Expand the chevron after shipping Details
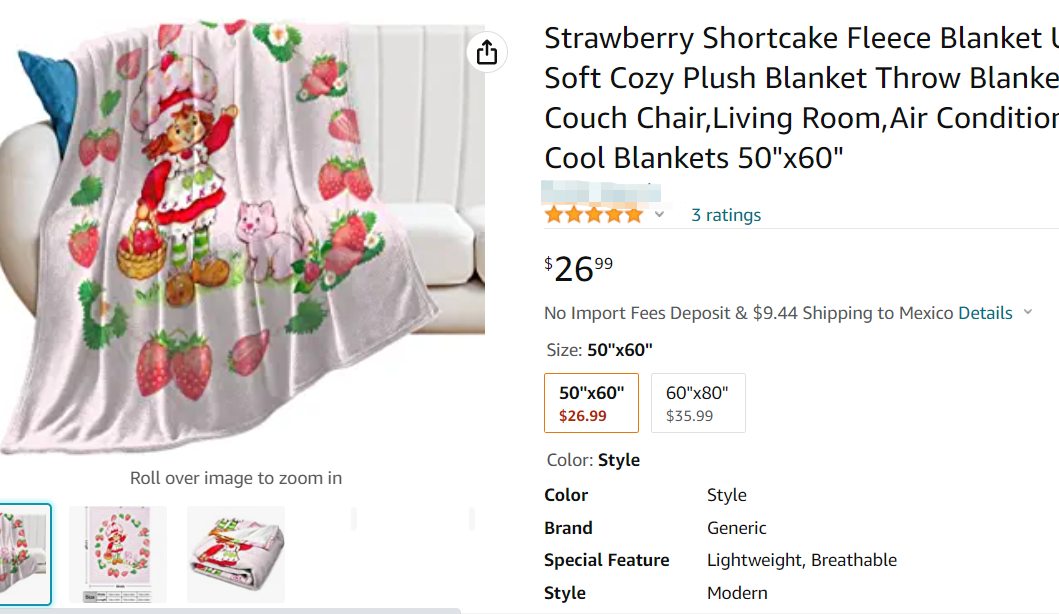The height and width of the screenshot is (614, 1059). tap(1027, 313)
